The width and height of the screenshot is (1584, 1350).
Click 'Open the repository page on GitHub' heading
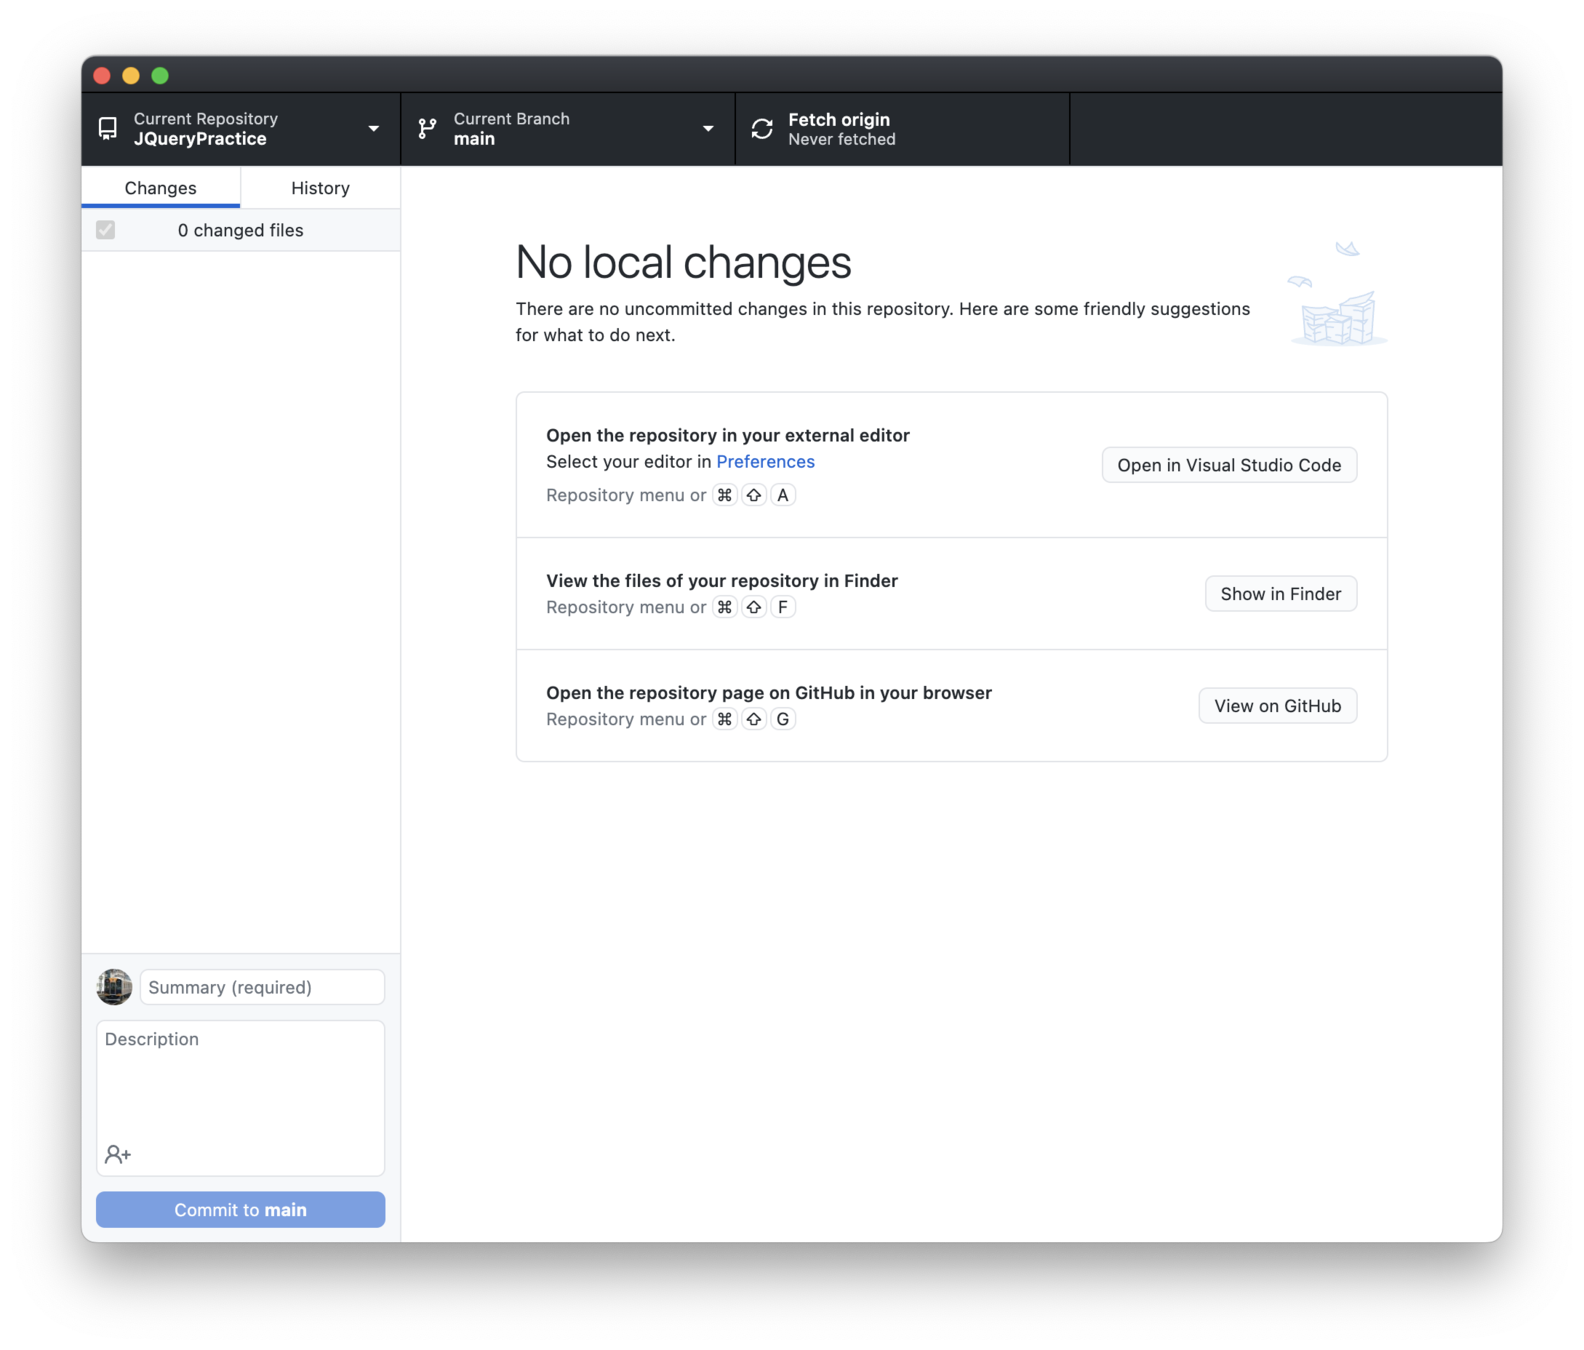[769, 693]
